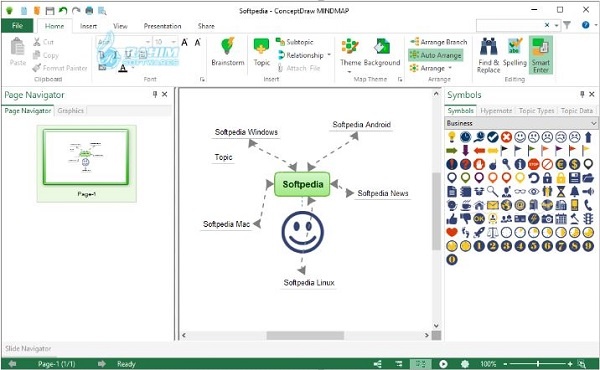600x370 pixels.
Task: Add the yellow envelope symbol
Action: pyautogui.click(x=493, y=205)
